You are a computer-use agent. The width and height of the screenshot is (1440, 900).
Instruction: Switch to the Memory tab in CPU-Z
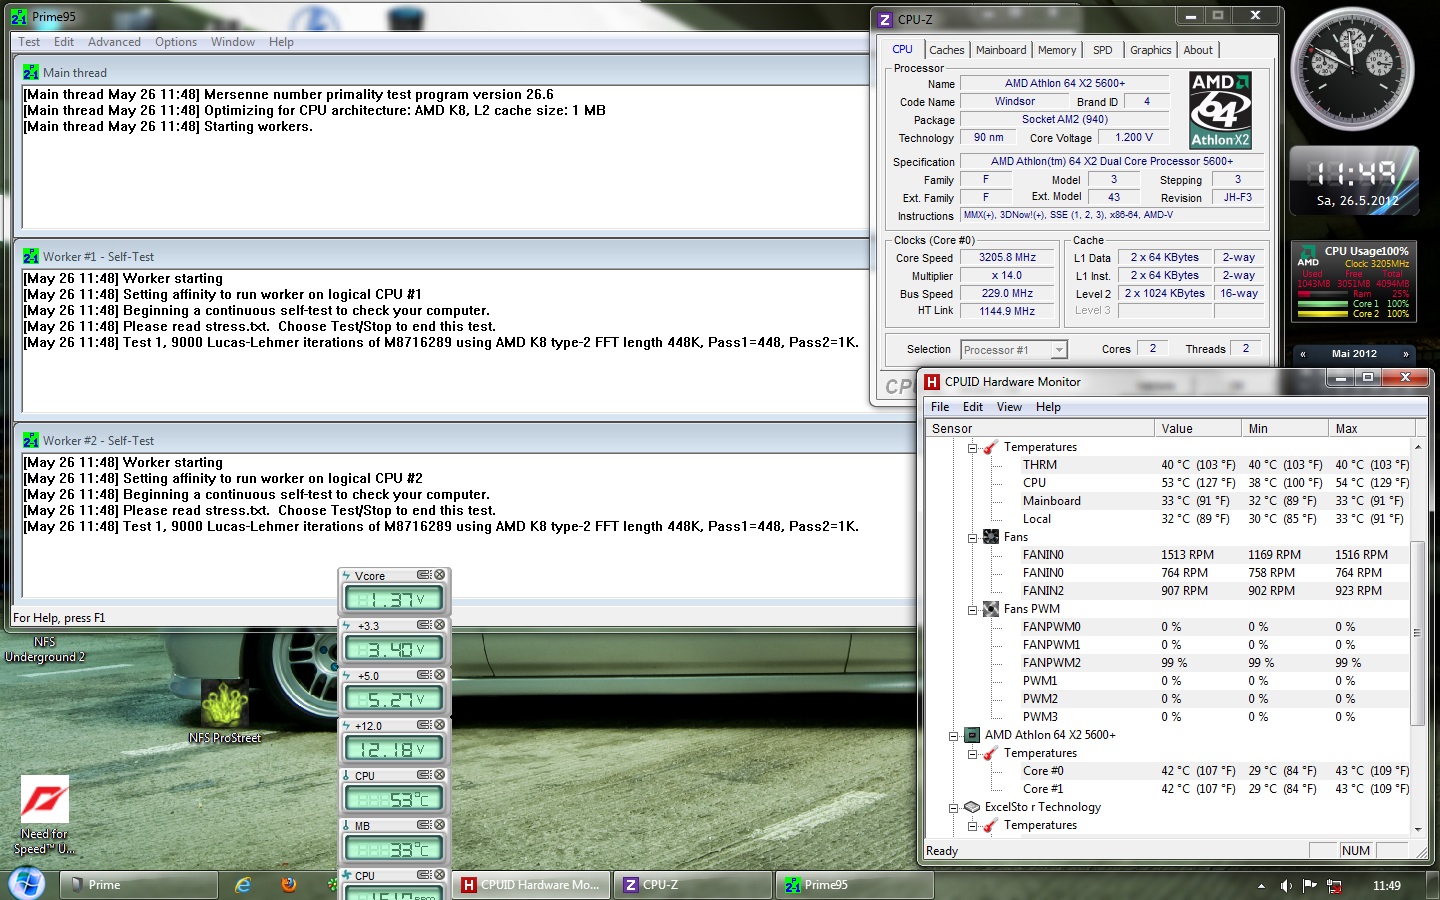1057,50
